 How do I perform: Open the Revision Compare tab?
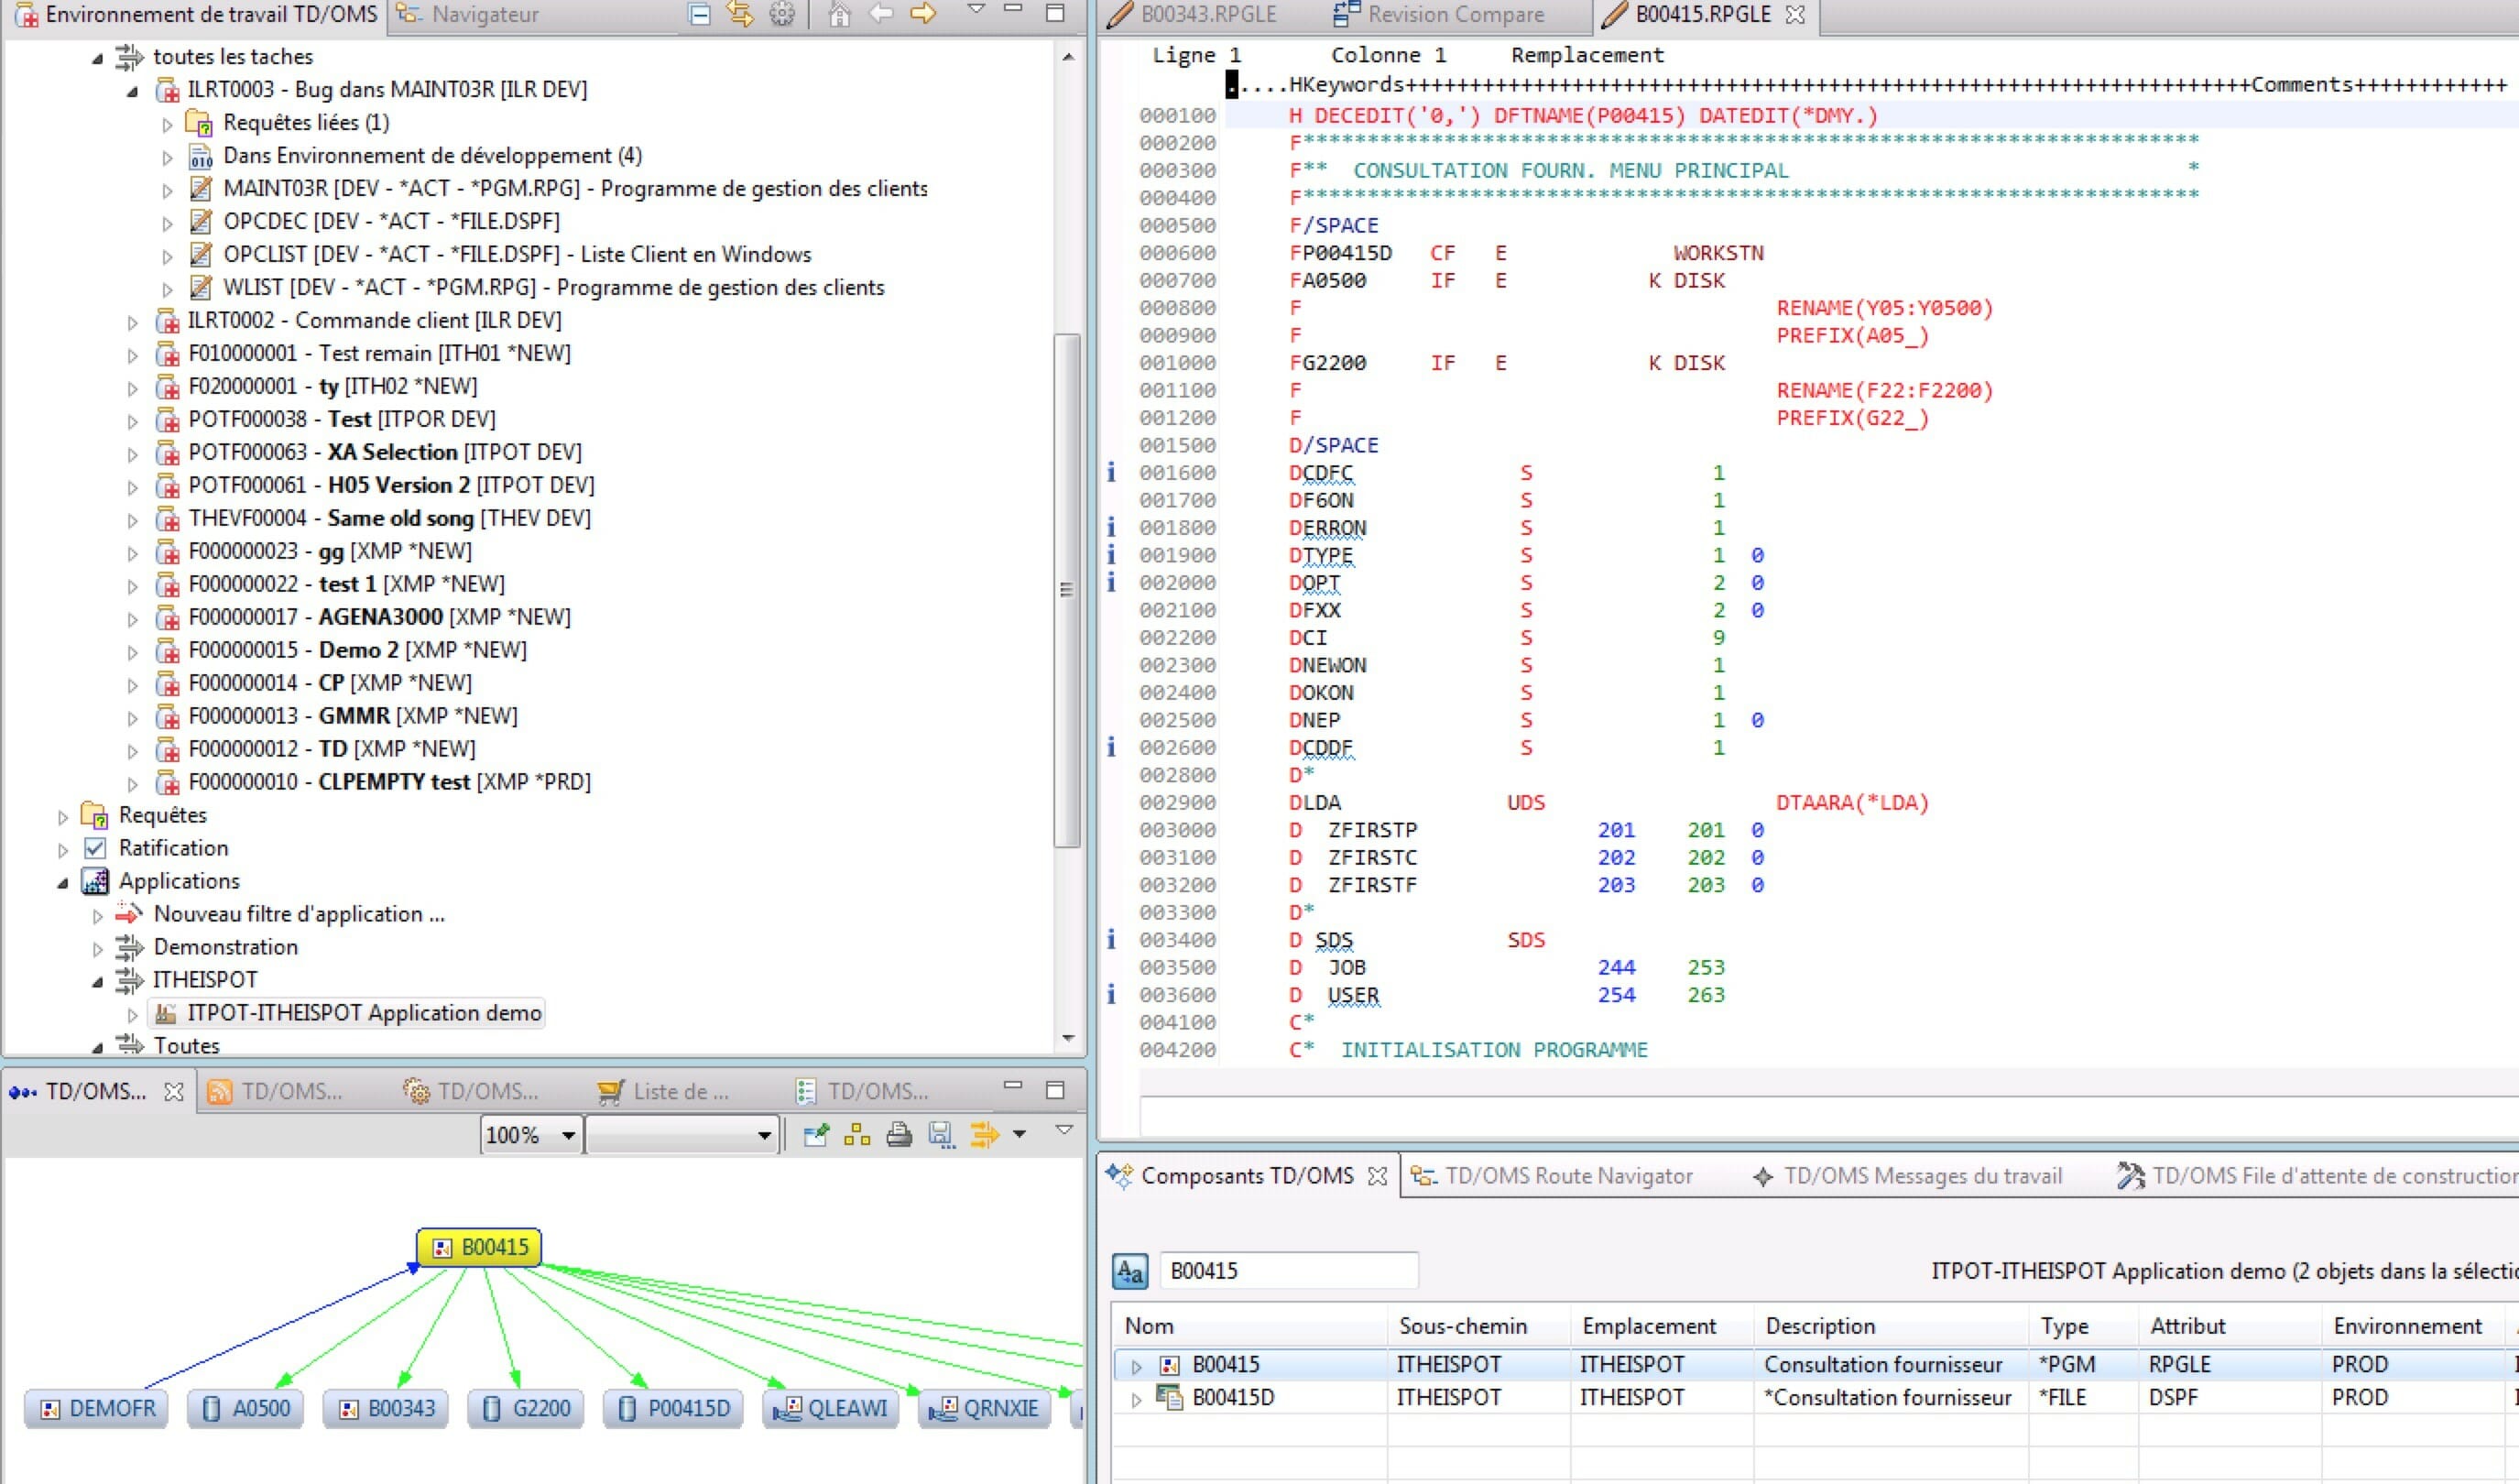pos(1439,14)
